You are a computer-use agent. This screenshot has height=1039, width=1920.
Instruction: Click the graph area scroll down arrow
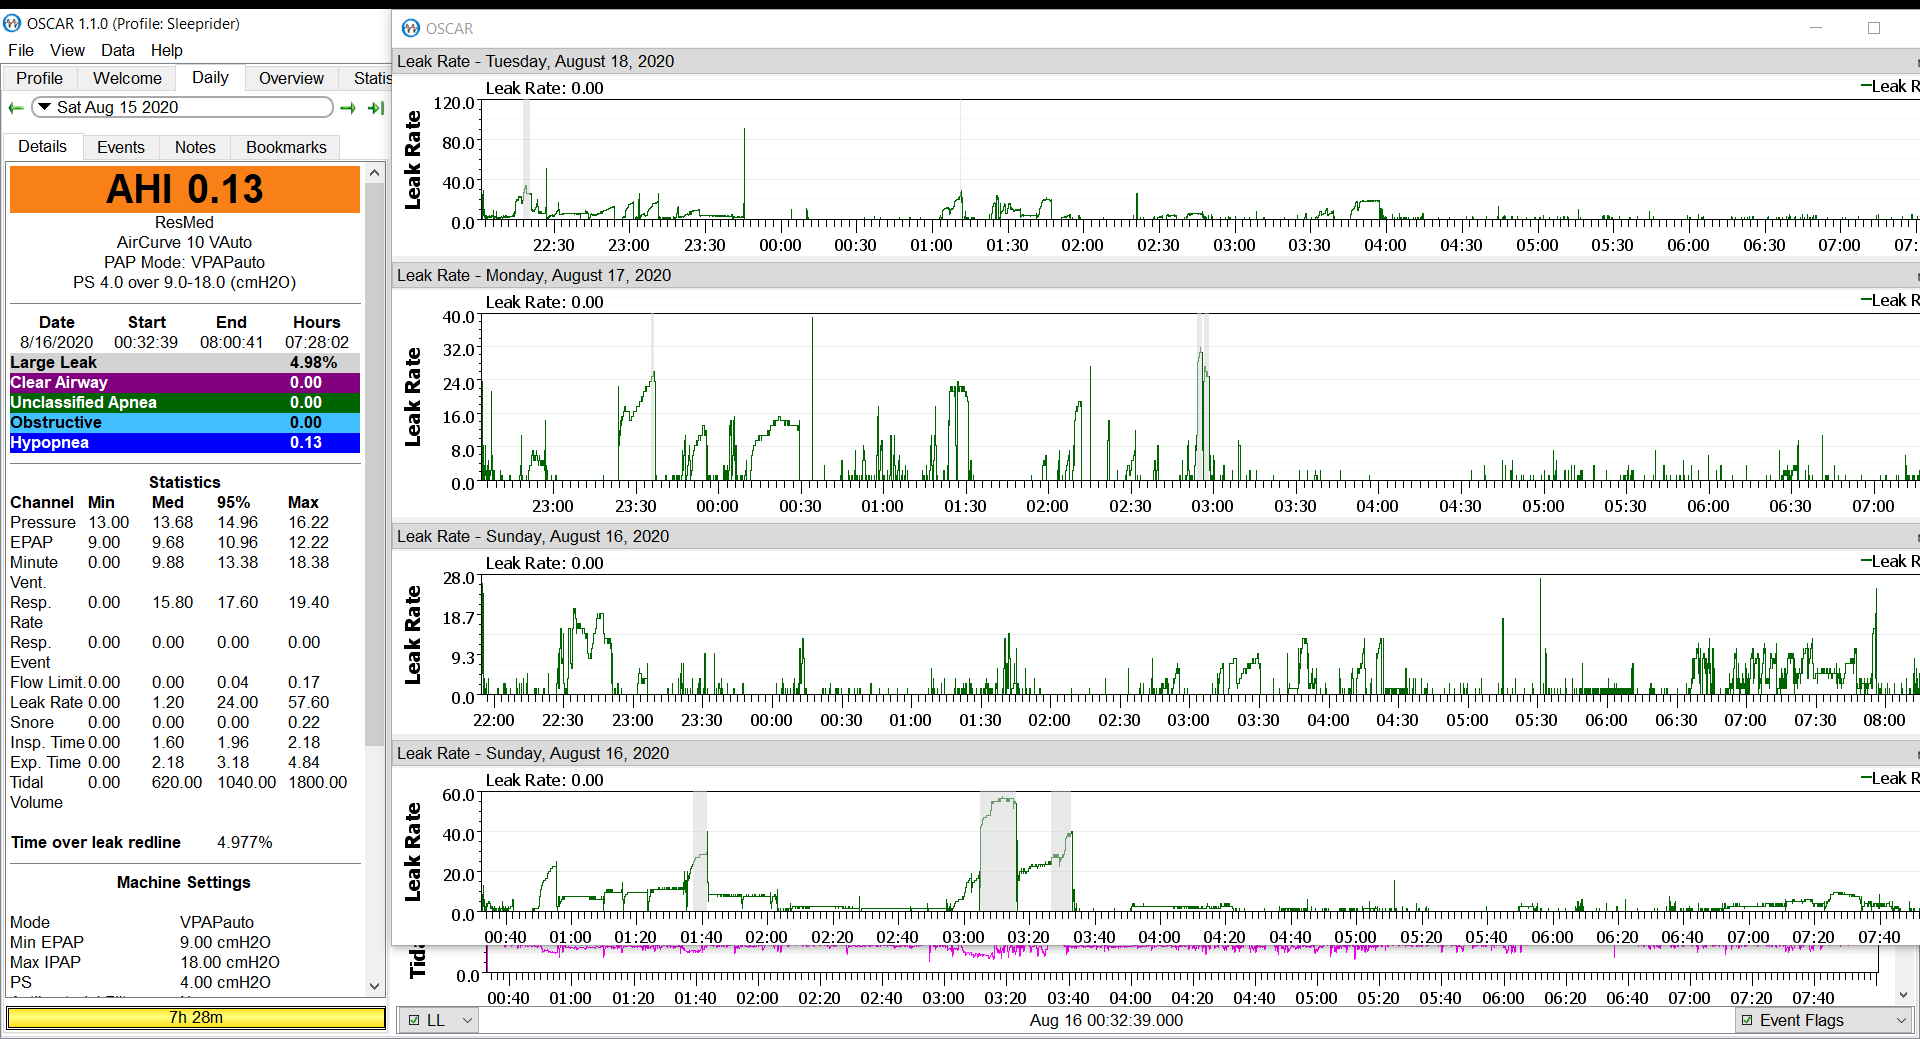pyautogui.click(x=1903, y=995)
